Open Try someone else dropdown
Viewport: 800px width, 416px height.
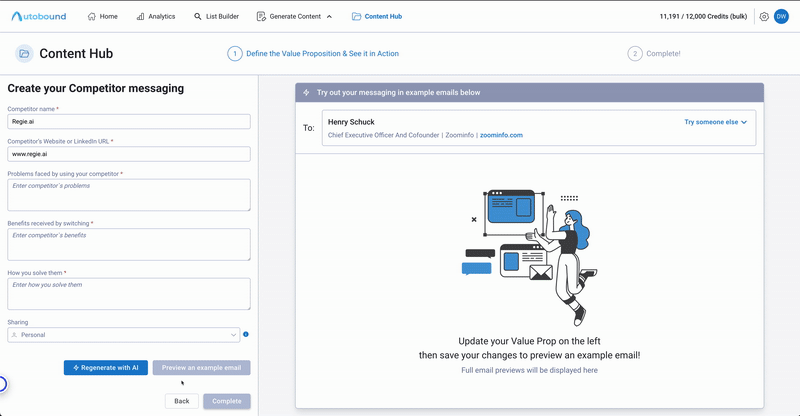(715, 122)
